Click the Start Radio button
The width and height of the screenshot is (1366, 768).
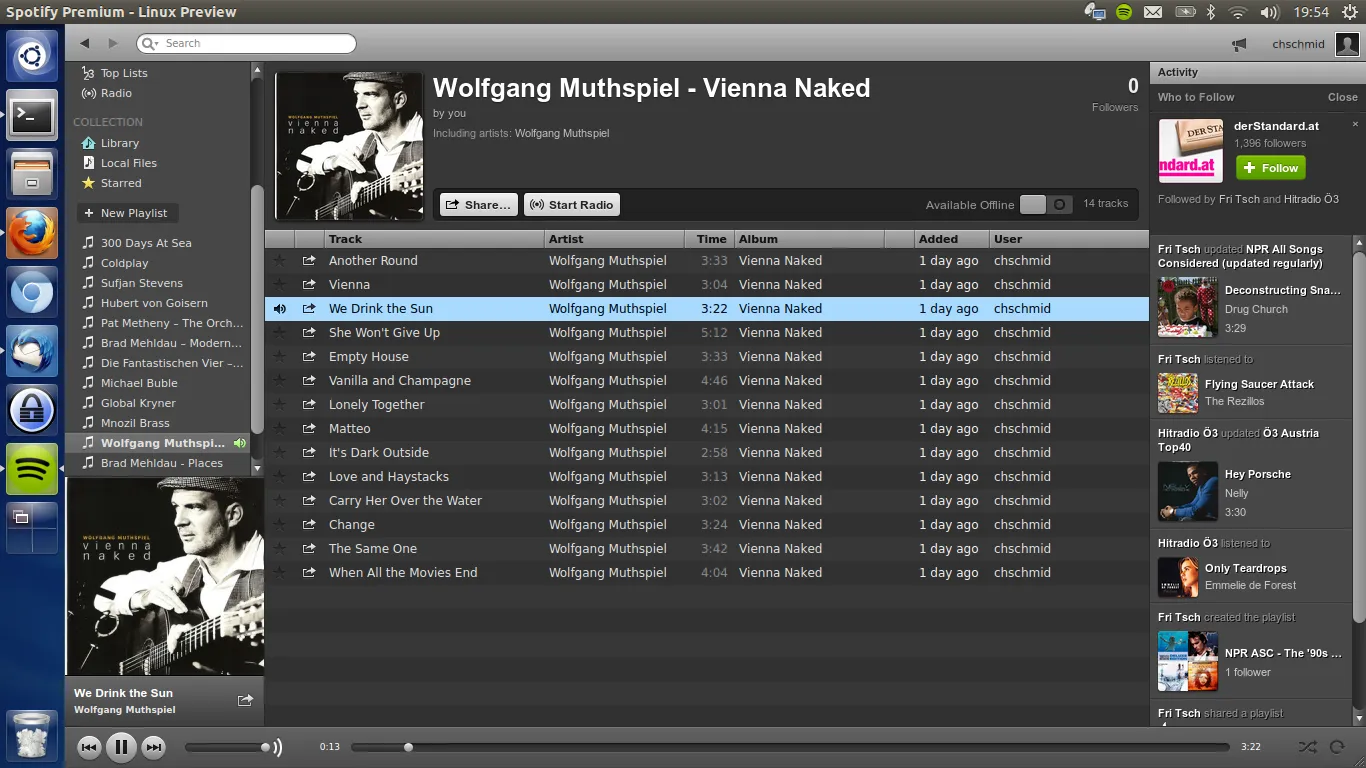tap(572, 205)
